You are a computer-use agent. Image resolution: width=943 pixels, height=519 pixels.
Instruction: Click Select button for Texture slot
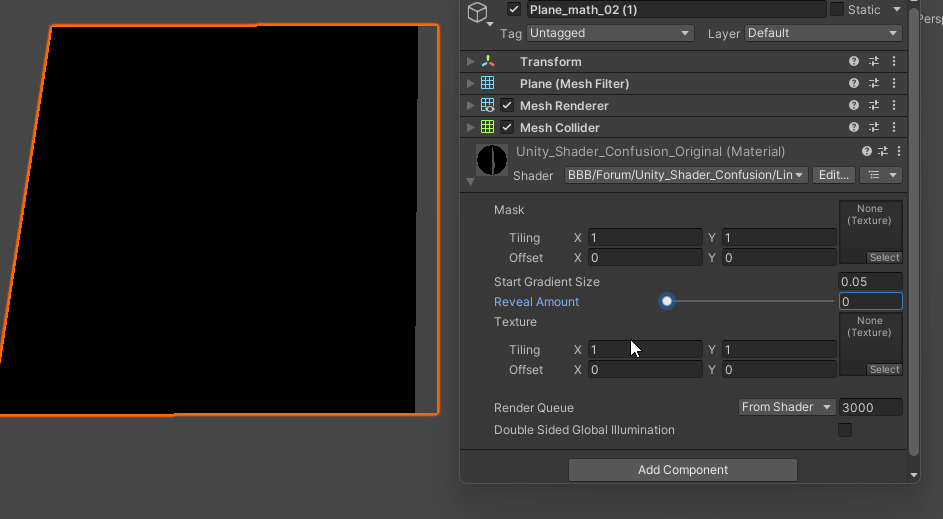pos(884,369)
